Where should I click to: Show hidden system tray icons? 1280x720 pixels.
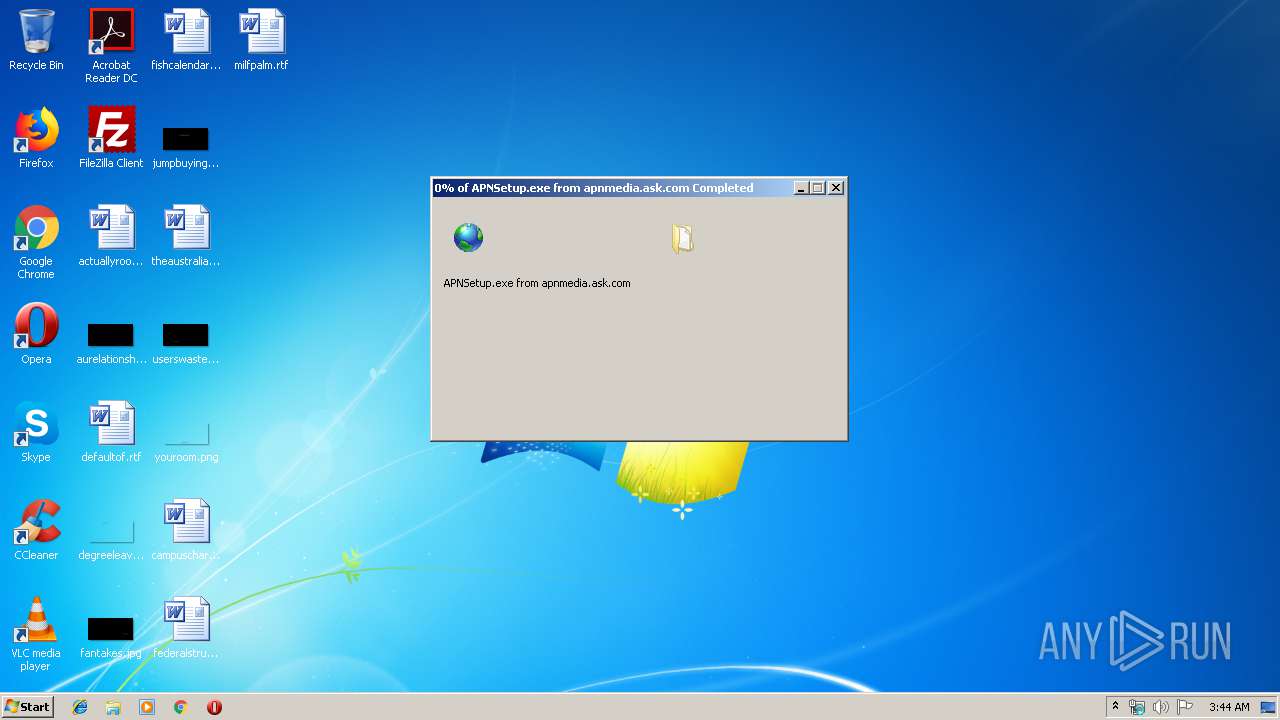point(1115,706)
